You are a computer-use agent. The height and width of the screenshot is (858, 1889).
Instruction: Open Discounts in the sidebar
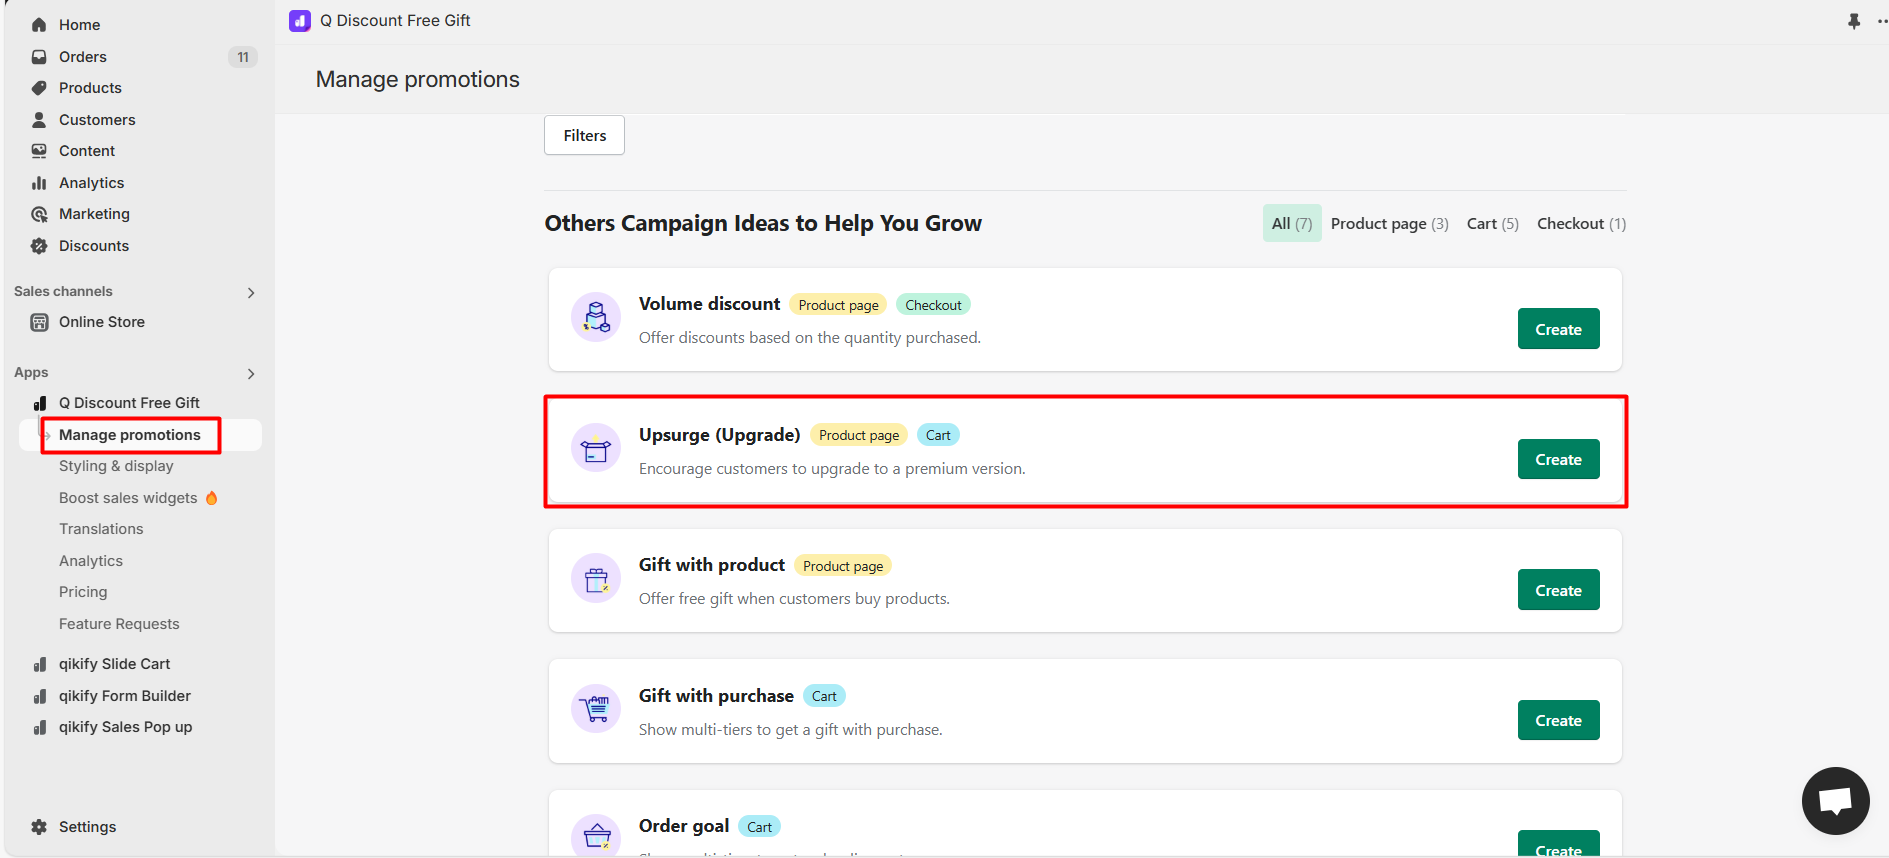[94, 246]
